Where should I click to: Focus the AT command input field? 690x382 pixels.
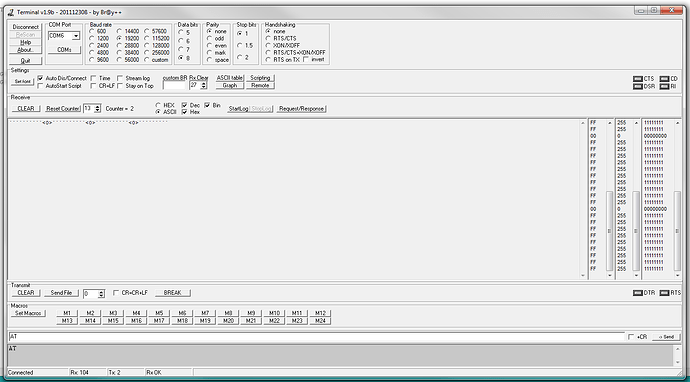(316, 337)
